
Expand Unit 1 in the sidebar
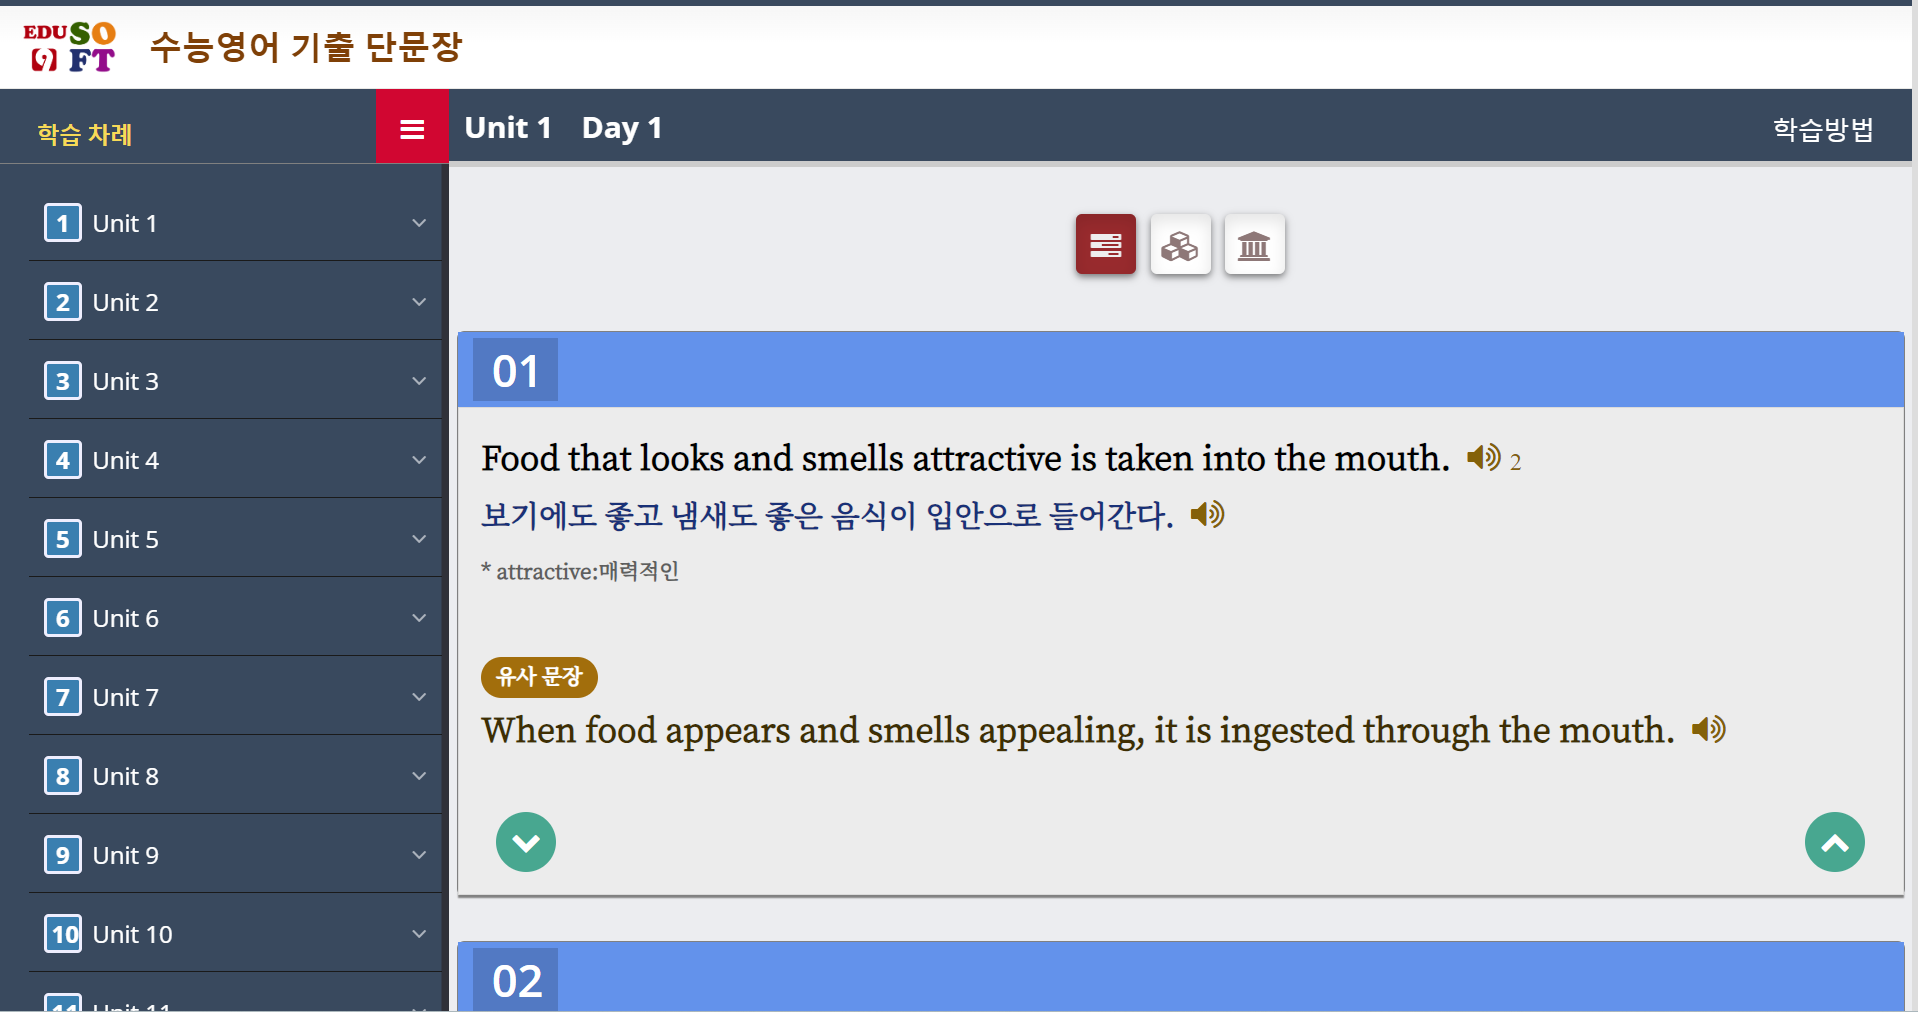pos(236,223)
